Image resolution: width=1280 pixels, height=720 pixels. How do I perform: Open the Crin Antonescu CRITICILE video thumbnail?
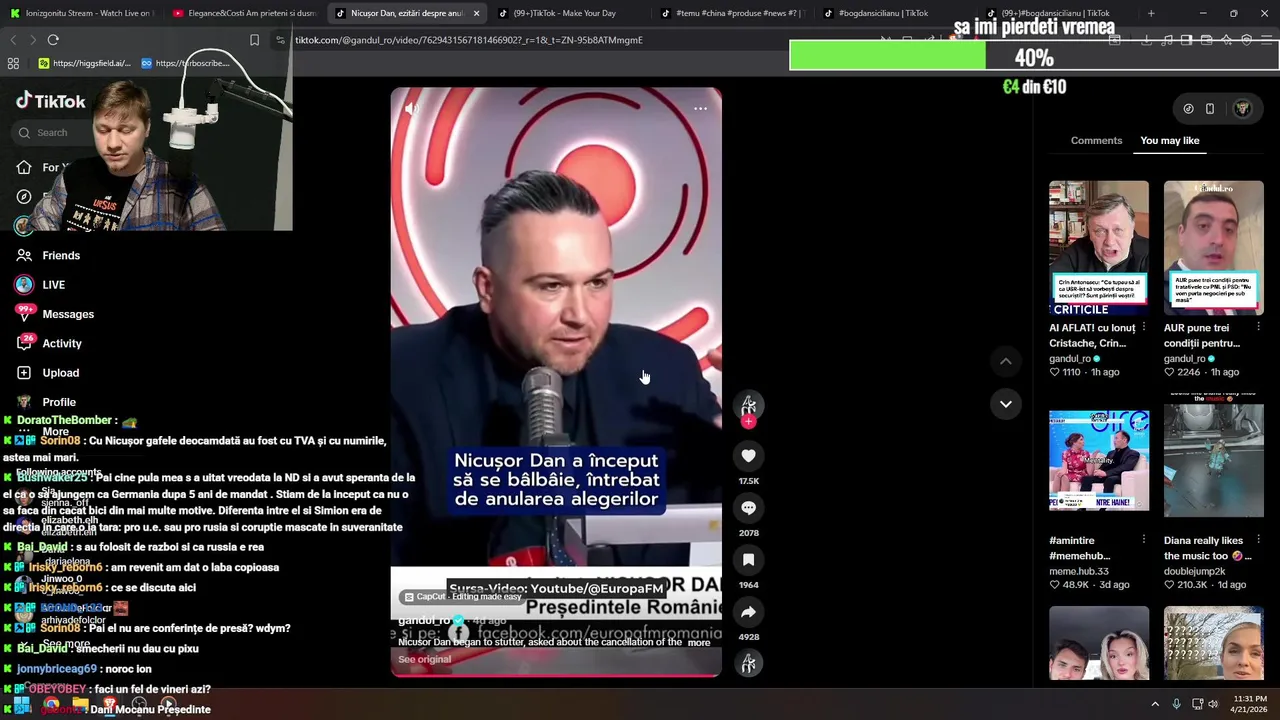tap(1099, 248)
